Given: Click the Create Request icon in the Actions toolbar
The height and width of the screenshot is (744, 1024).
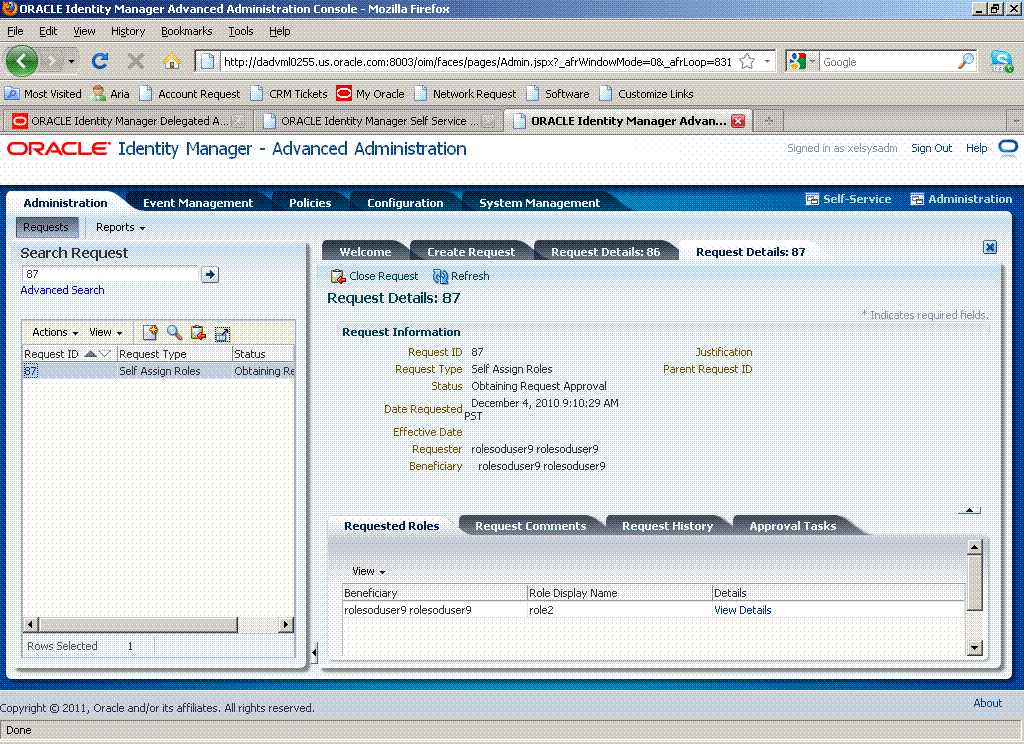Looking at the screenshot, I should coord(150,331).
